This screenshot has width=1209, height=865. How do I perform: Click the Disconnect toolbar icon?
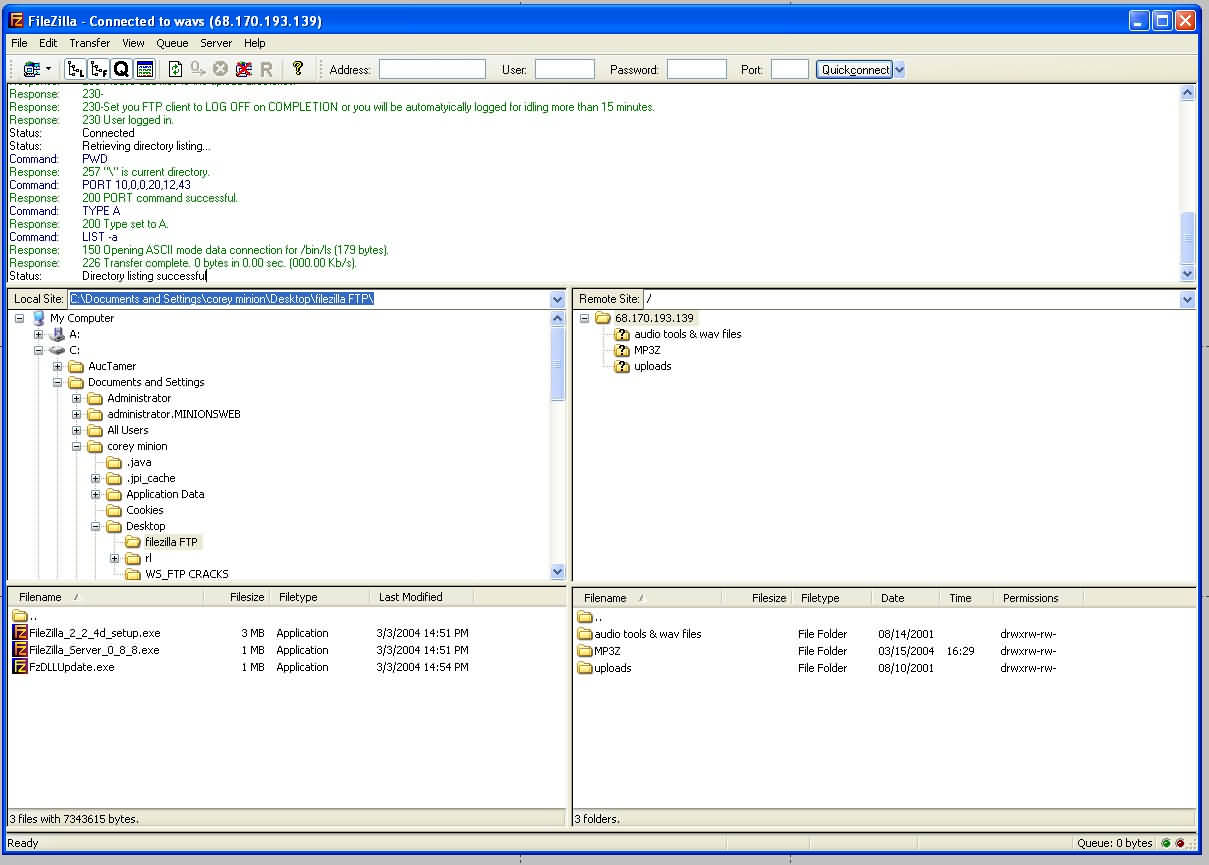tap(243, 69)
